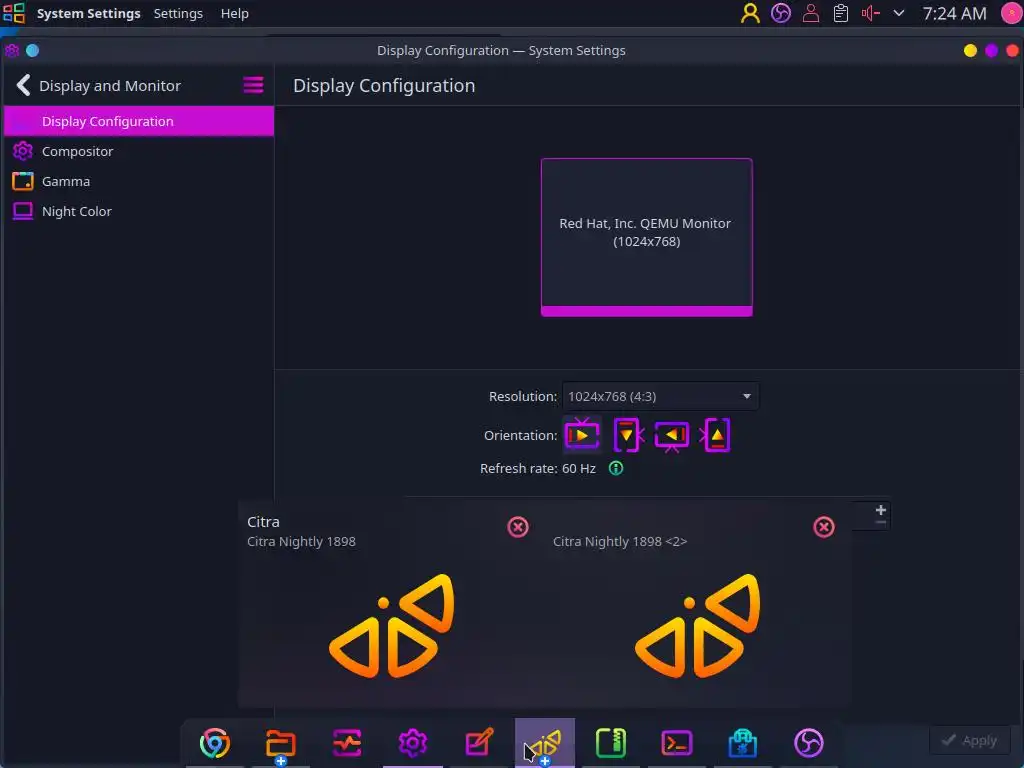Open the Compositor settings
Screen dimensions: 1024x768
138,152
